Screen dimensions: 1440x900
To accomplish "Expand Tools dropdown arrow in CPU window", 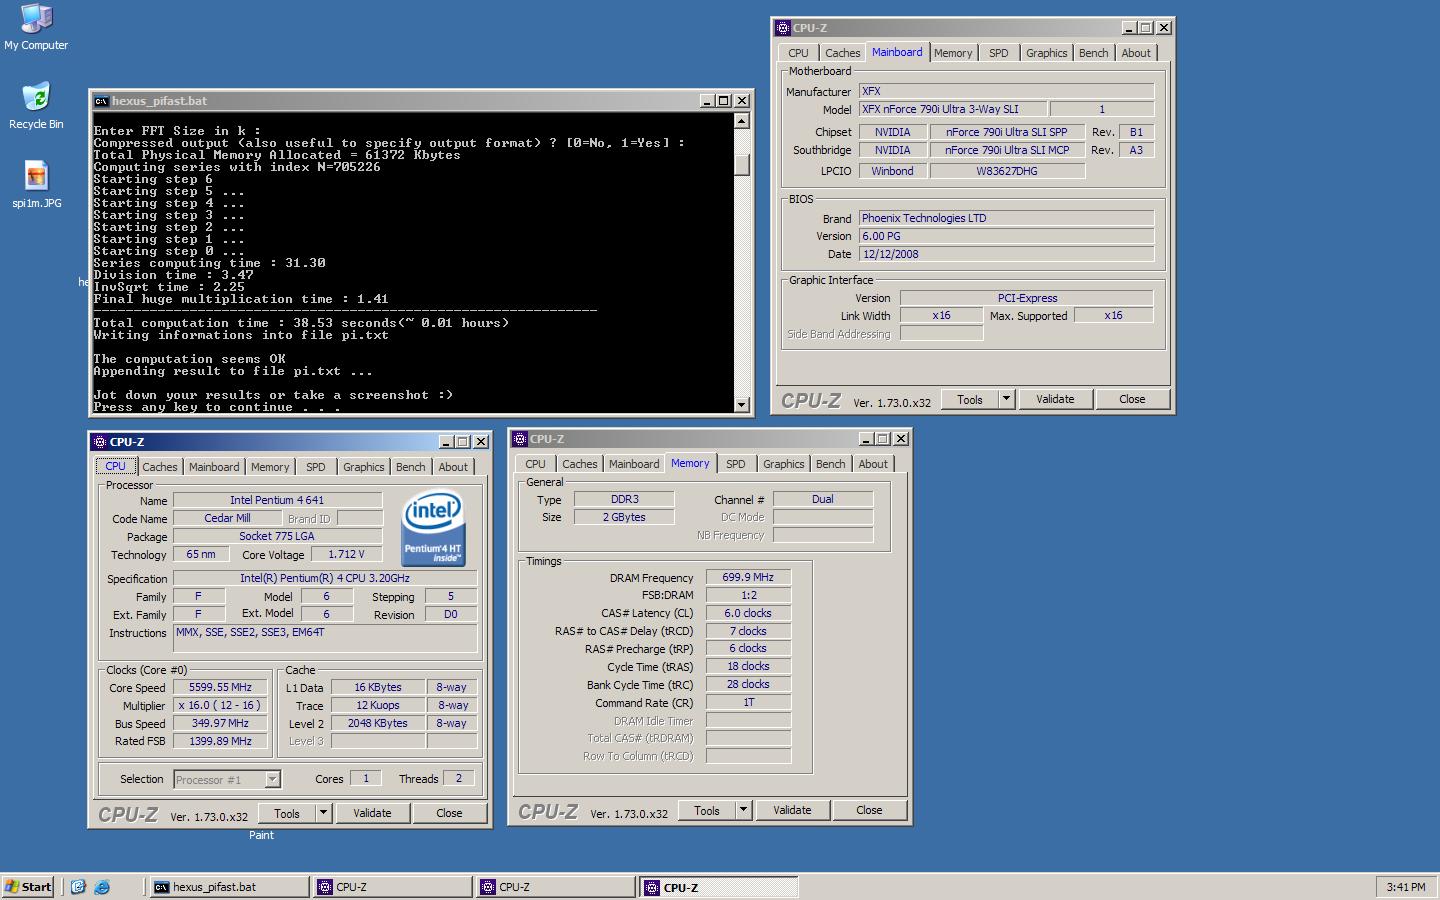I will pyautogui.click(x=324, y=813).
